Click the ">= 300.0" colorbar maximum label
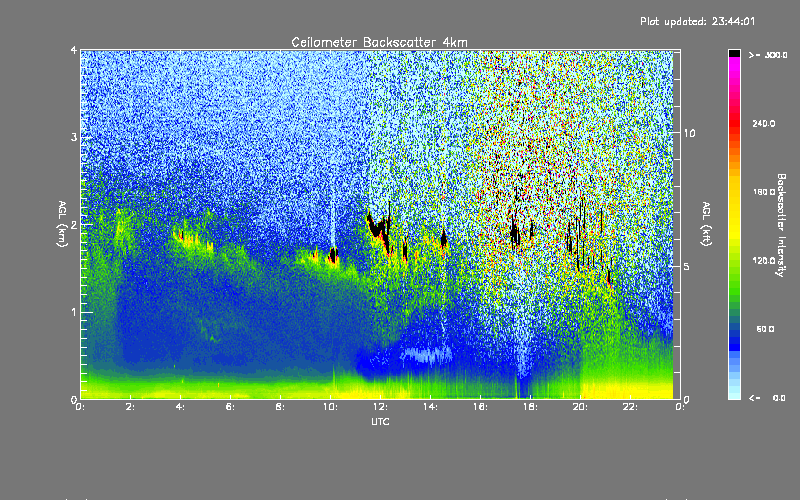The height and width of the screenshot is (500, 800). click(768, 55)
